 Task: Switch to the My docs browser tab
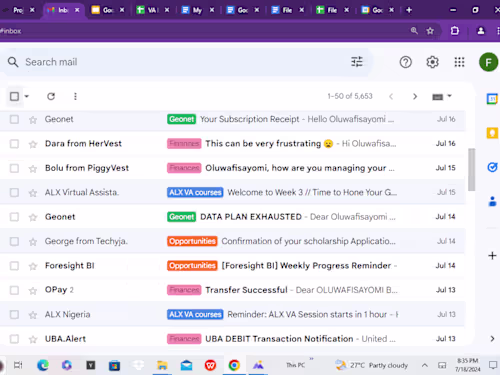[x=197, y=10]
